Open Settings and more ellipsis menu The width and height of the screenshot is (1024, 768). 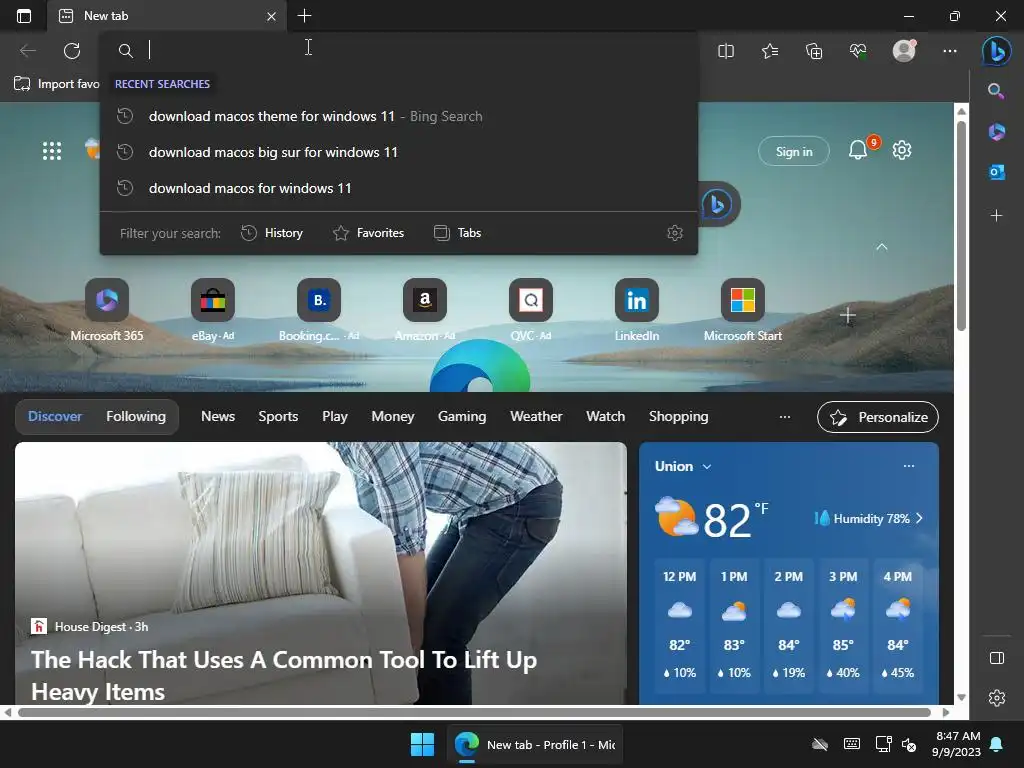point(950,51)
